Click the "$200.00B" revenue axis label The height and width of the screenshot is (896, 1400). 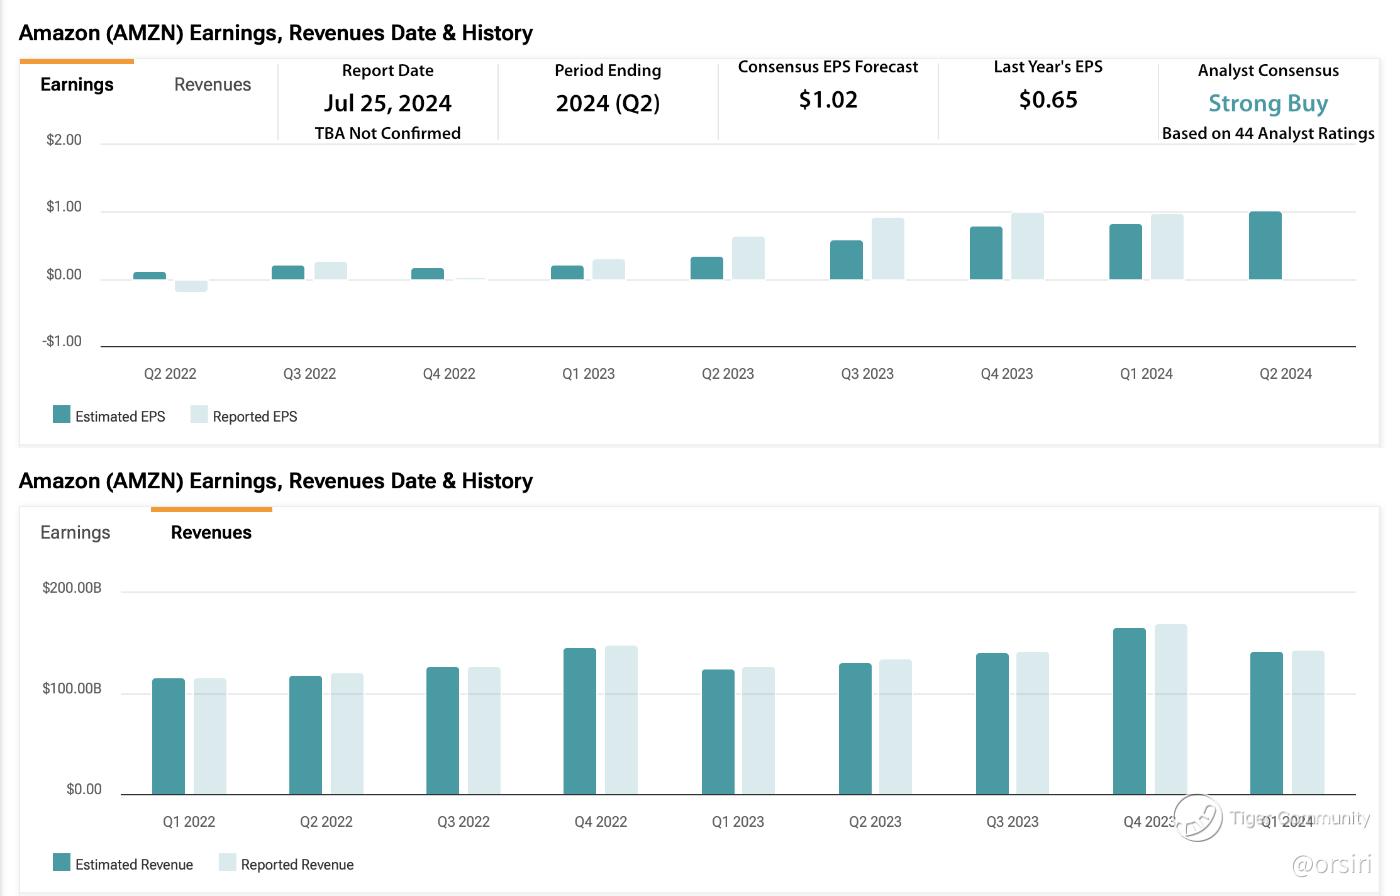point(72,588)
